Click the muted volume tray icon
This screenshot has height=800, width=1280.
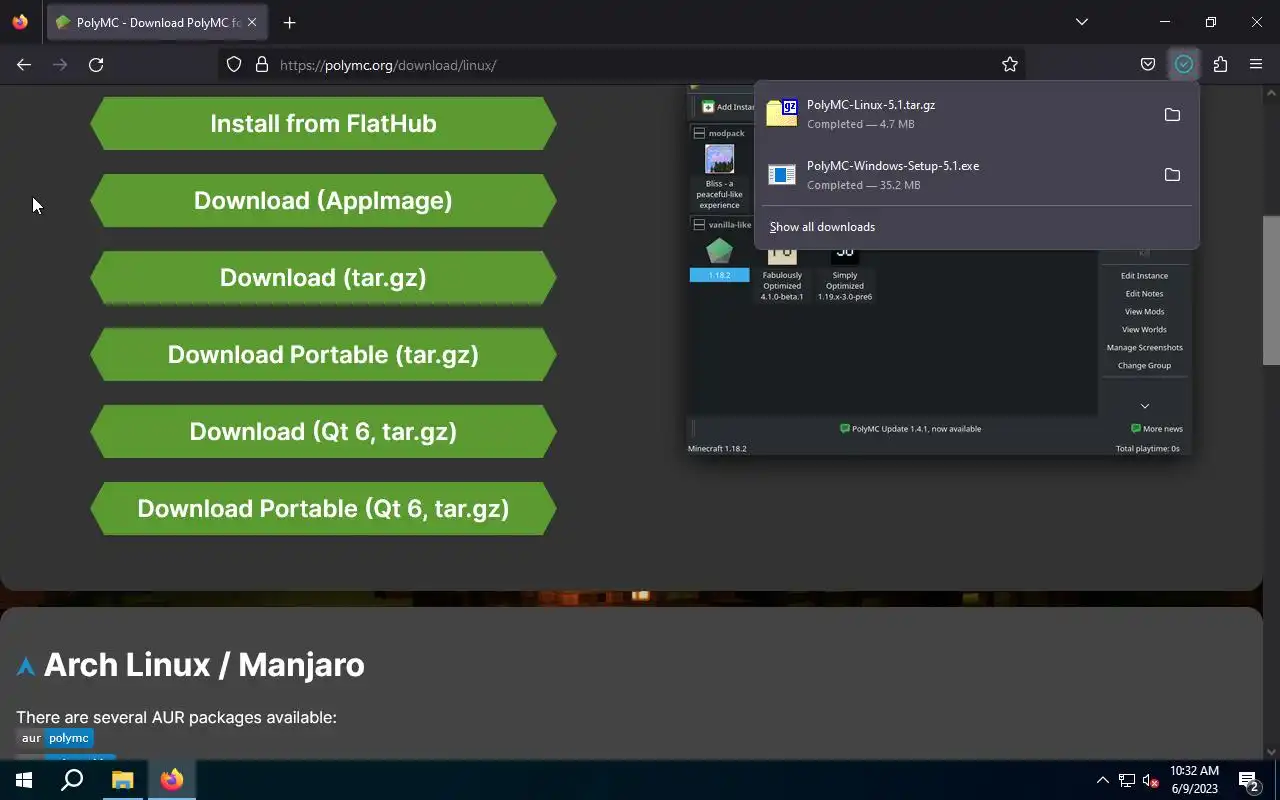click(1151, 780)
